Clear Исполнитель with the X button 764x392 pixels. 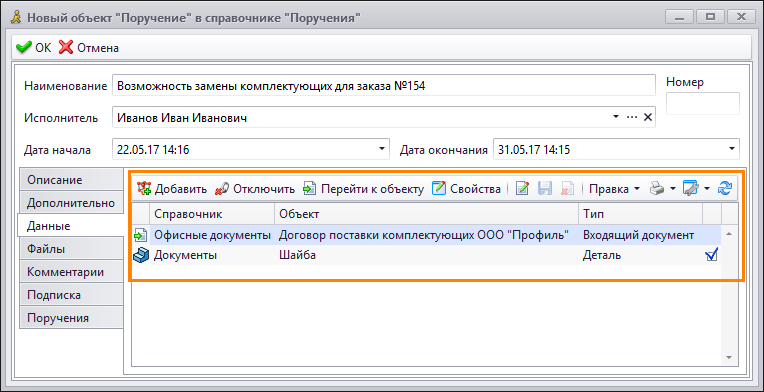click(x=648, y=117)
